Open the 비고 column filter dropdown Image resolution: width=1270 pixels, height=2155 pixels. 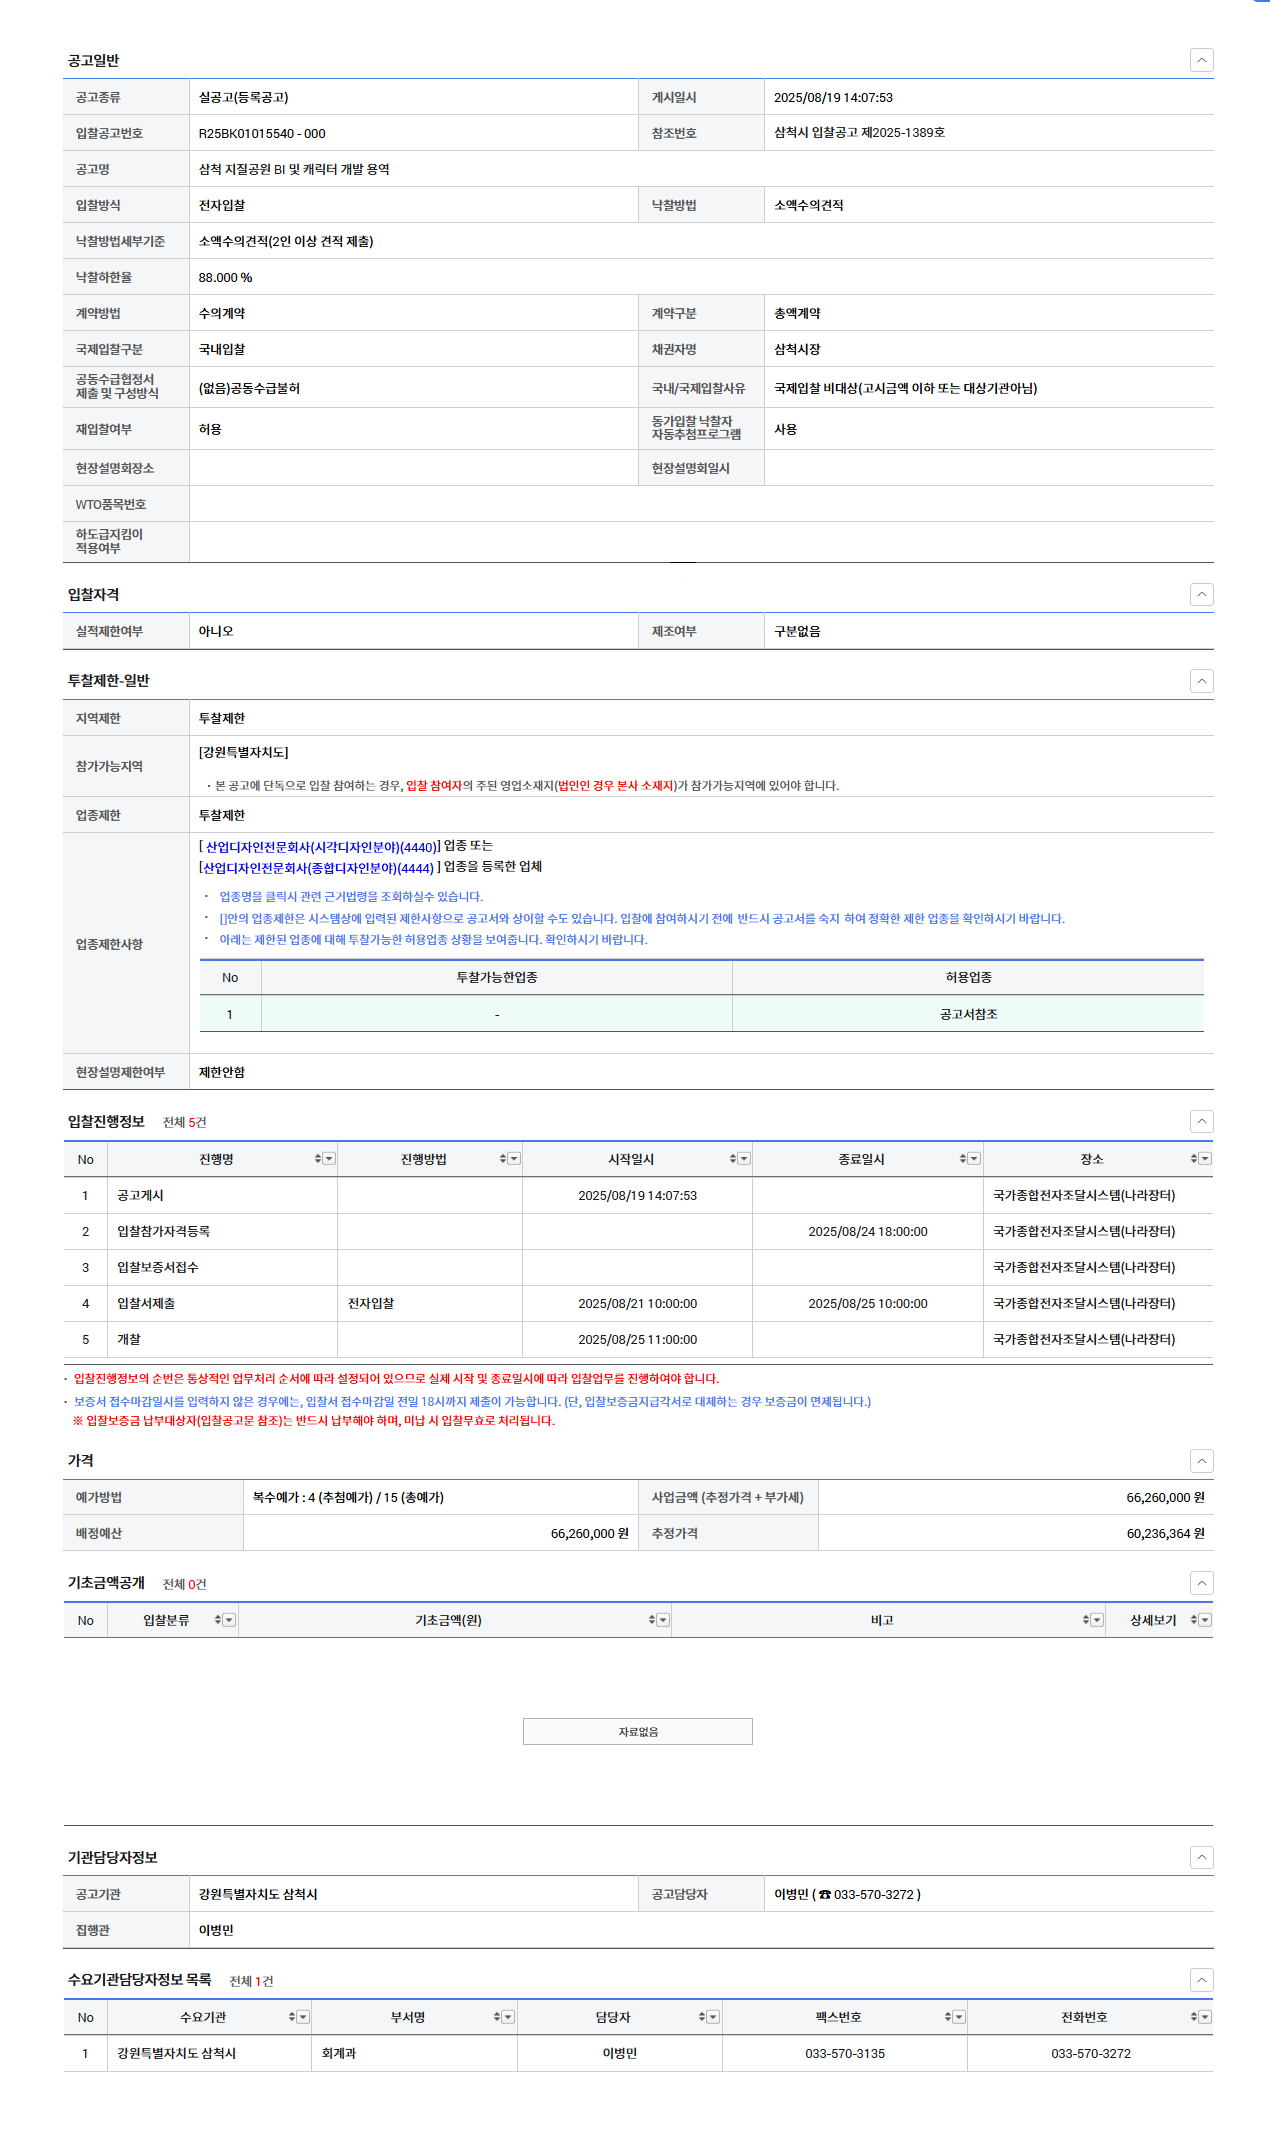(1098, 1620)
